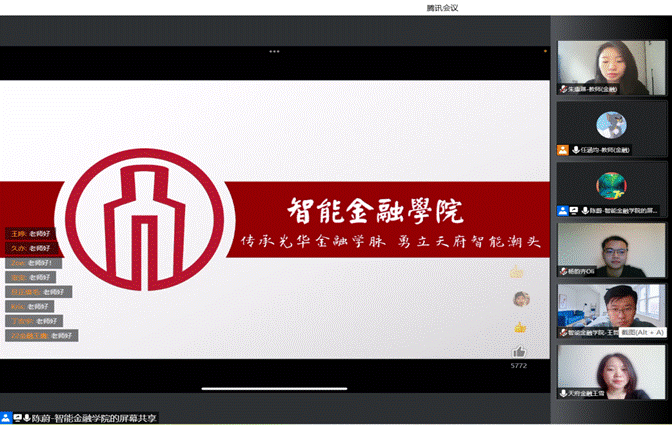Click the microphone icon on the Tom cat avatar tile
672x425 pixels.
(576, 150)
